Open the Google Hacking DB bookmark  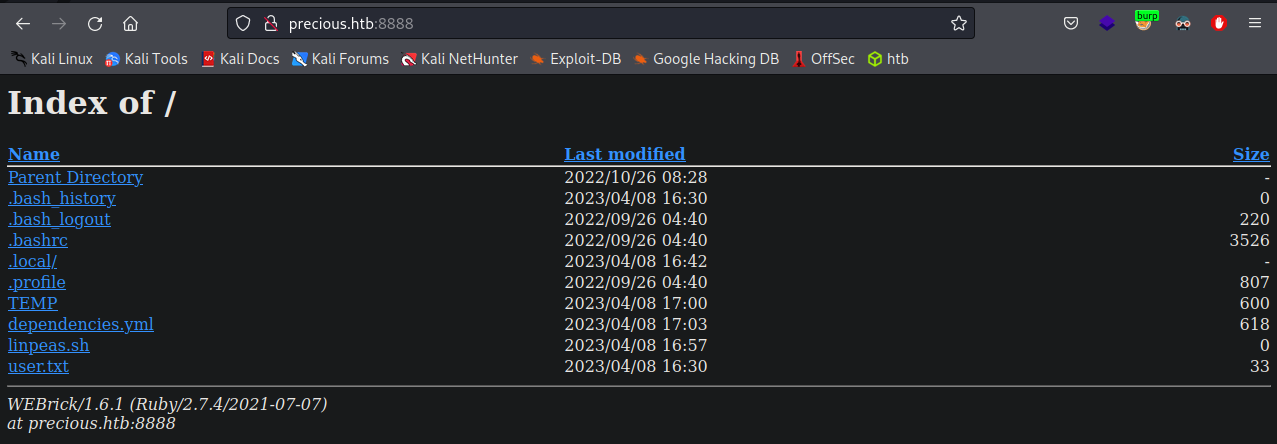tap(706, 59)
